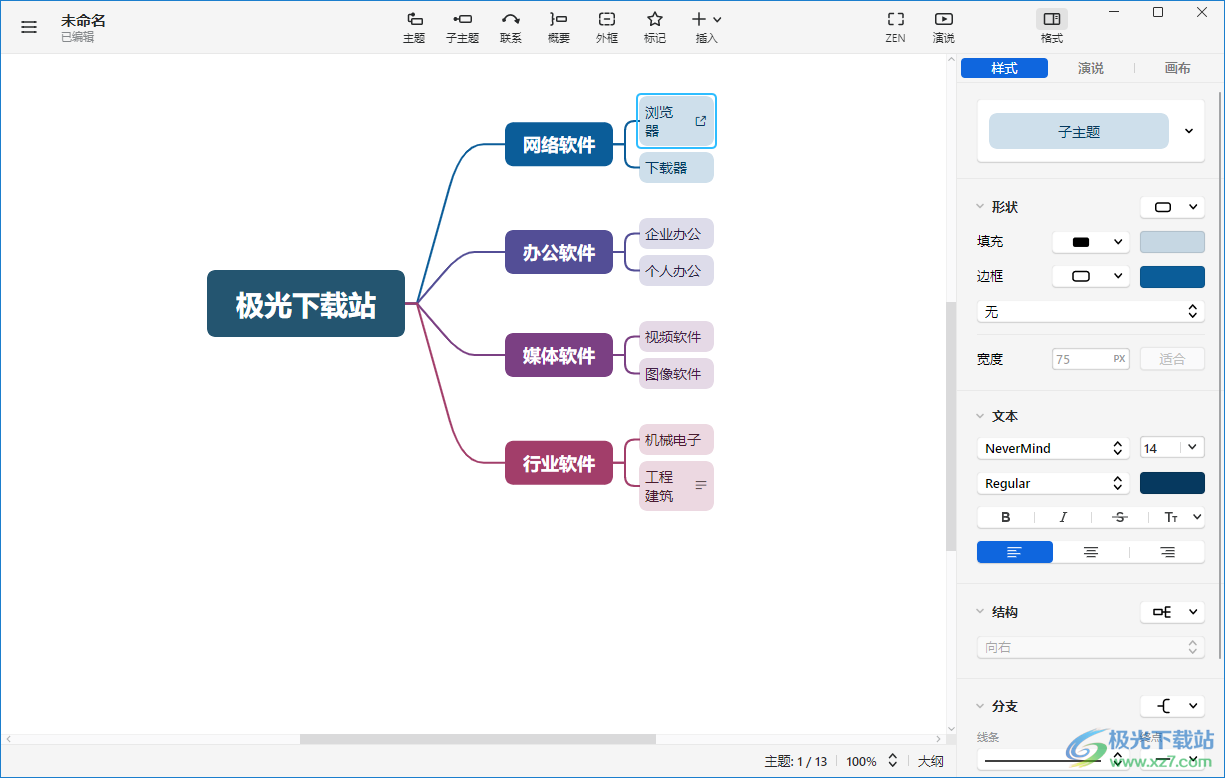The height and width of the screenshot is (778, 1225).
Task: Open note icon on 工程建筑 topic
Action: coord(701,485)
